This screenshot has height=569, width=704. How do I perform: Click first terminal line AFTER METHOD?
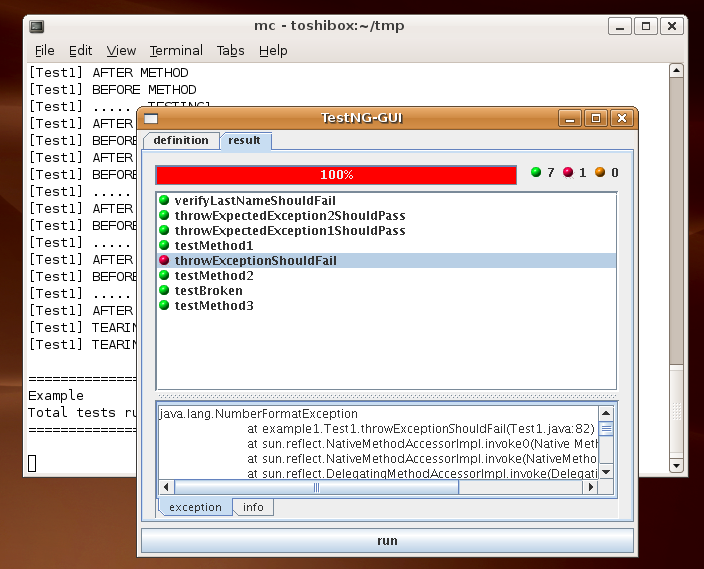(109, 73)
